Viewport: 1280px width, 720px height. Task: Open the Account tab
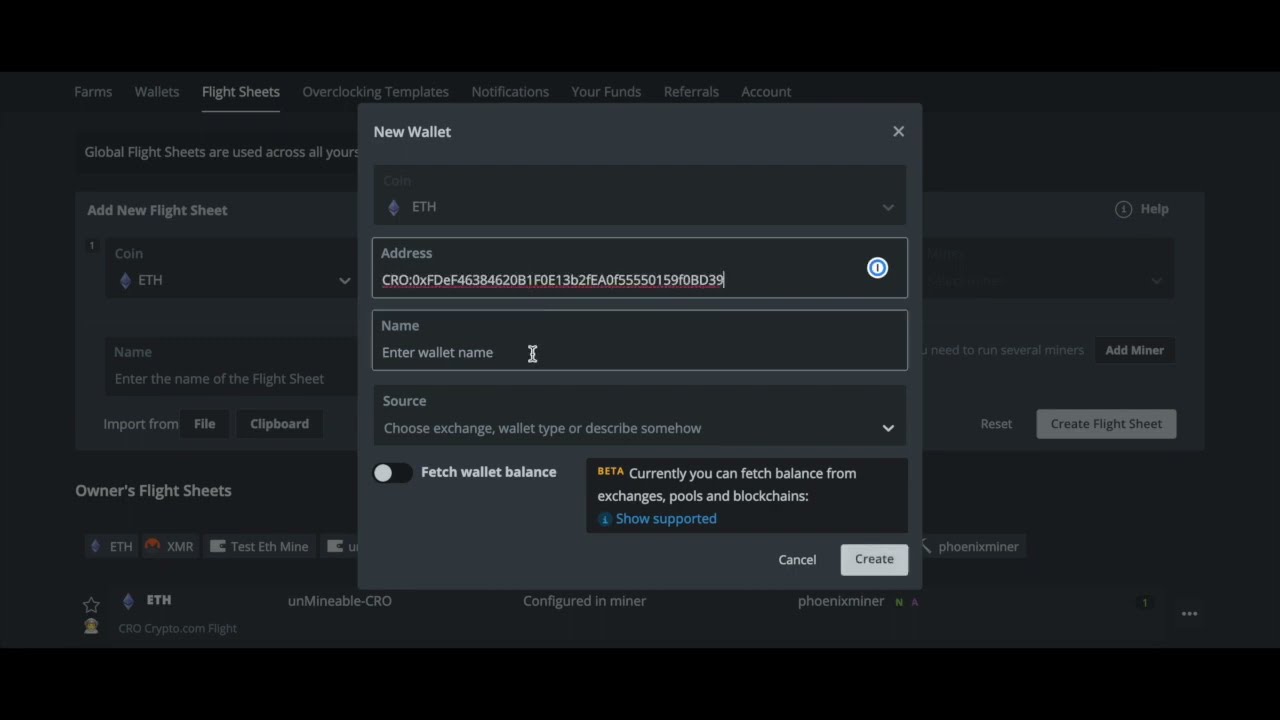766,91
